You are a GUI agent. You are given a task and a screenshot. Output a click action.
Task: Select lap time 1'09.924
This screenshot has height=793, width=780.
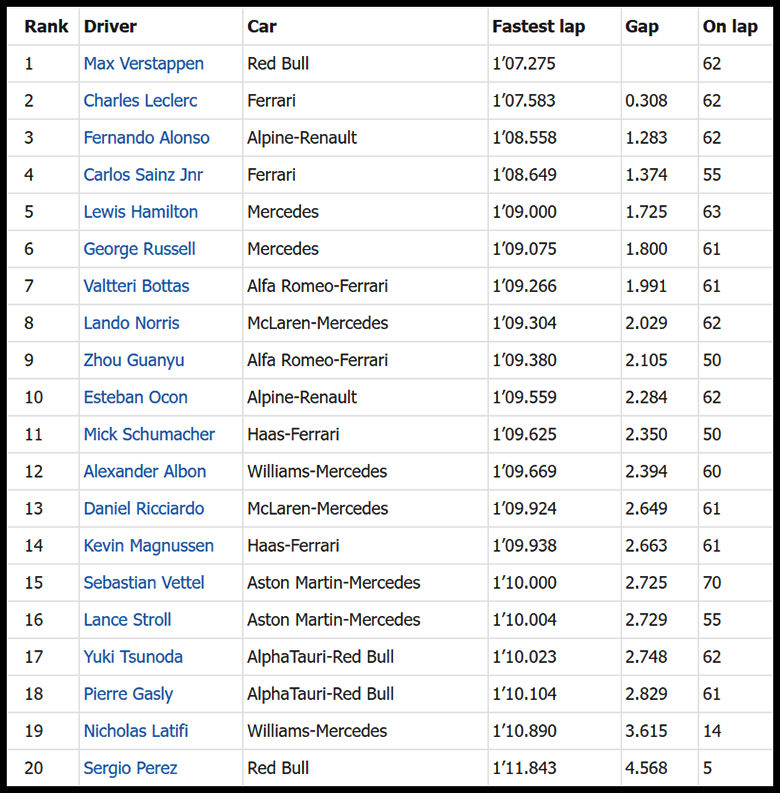tap(525, 509)
